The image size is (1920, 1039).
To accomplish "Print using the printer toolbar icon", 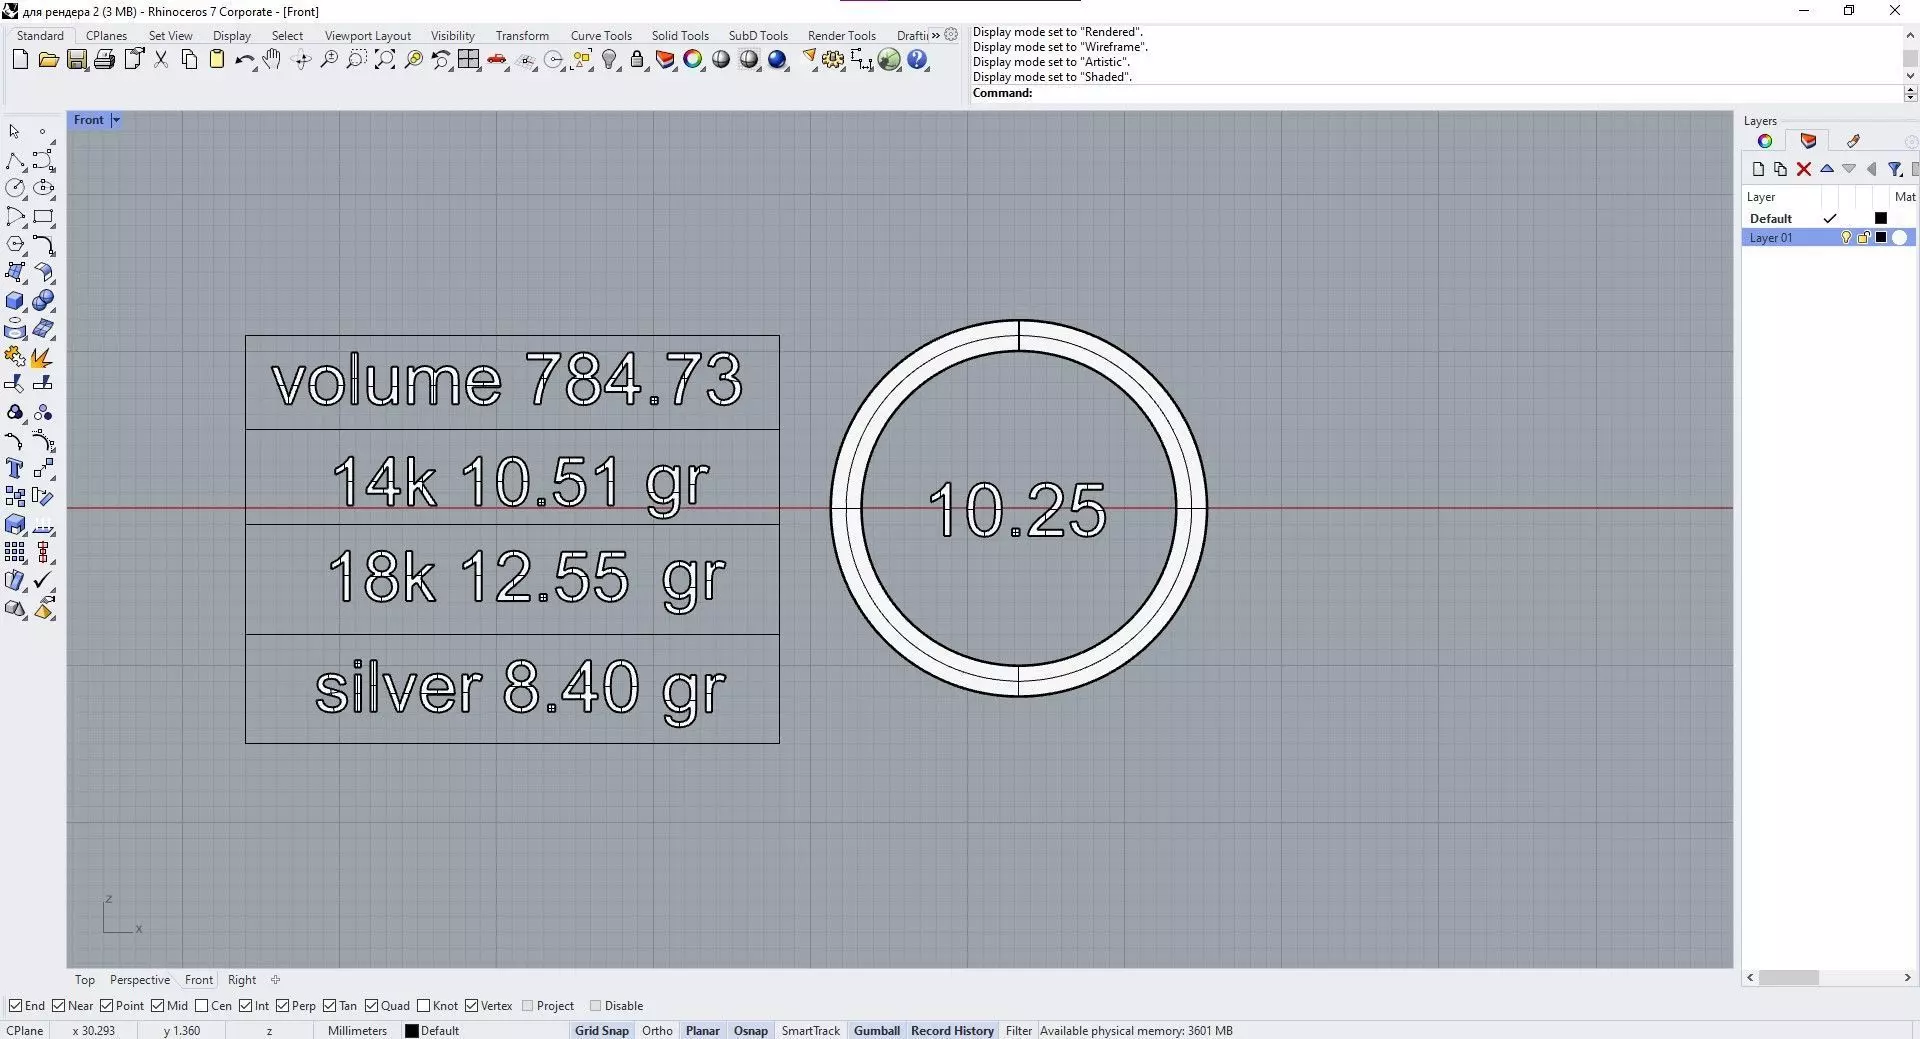I will [x=104, y=60].
